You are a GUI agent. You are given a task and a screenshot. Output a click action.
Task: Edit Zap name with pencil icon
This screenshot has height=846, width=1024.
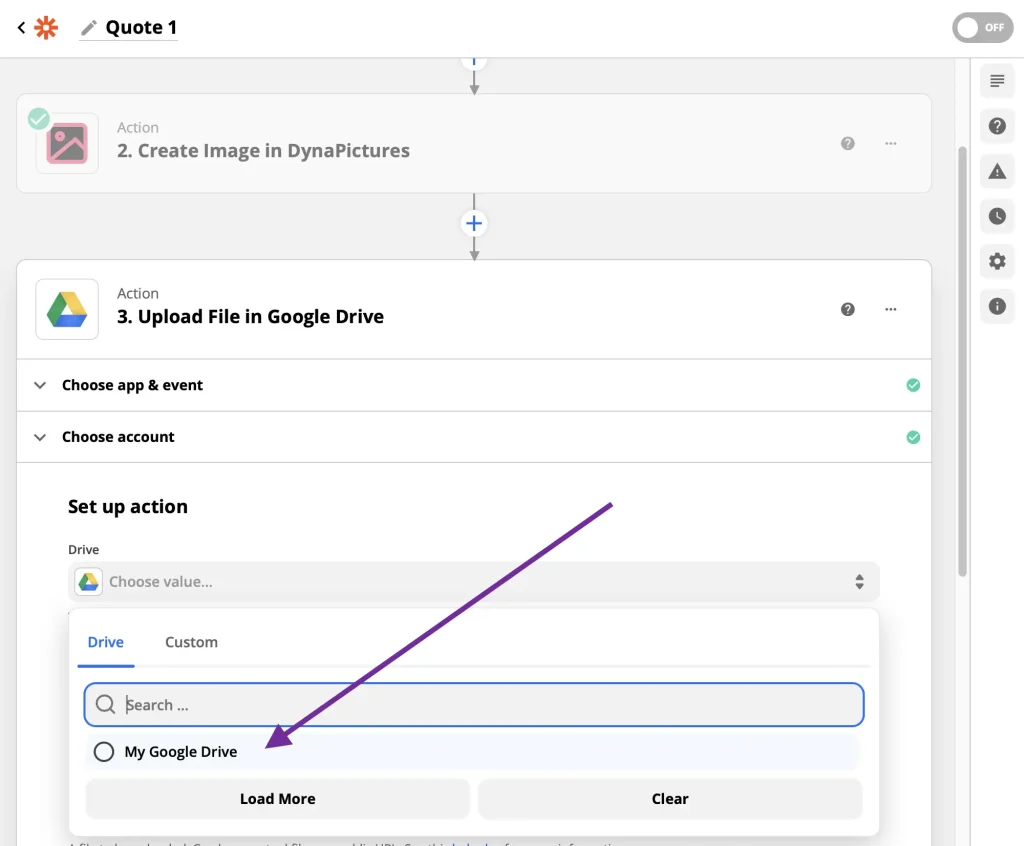click(89, 27)
